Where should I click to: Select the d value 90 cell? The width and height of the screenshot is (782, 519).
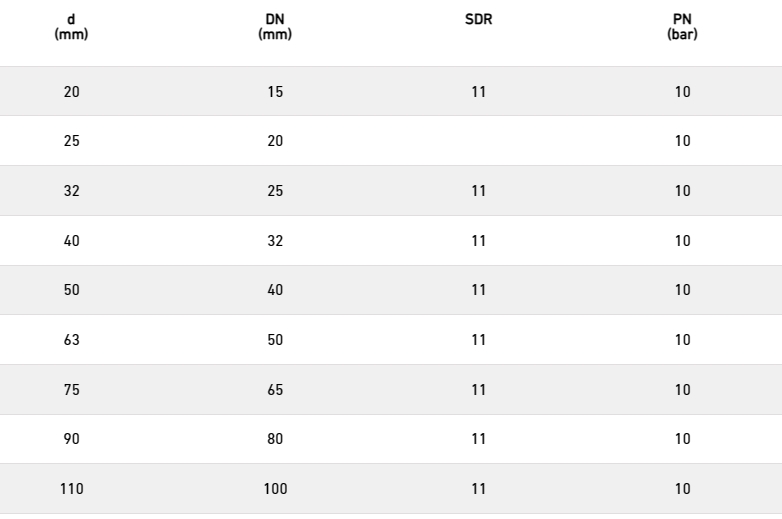coord(71,439)
